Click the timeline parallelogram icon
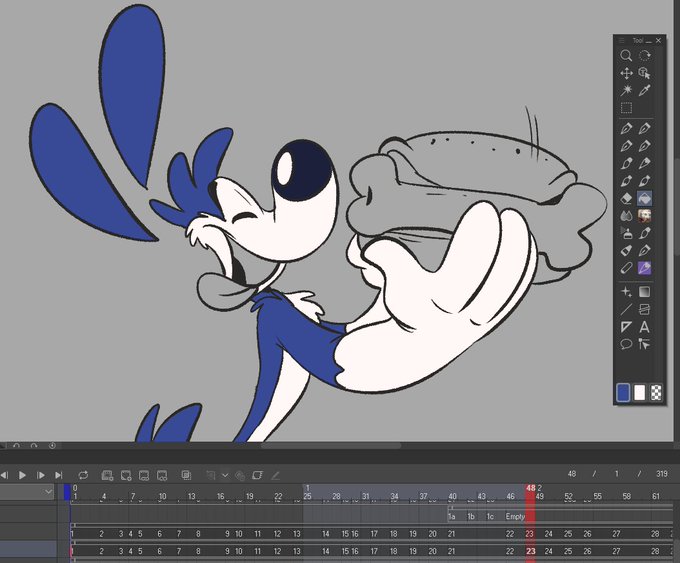The height and width of the screenshot is (563, 680). pyautogui.click(x=257, y=475)
